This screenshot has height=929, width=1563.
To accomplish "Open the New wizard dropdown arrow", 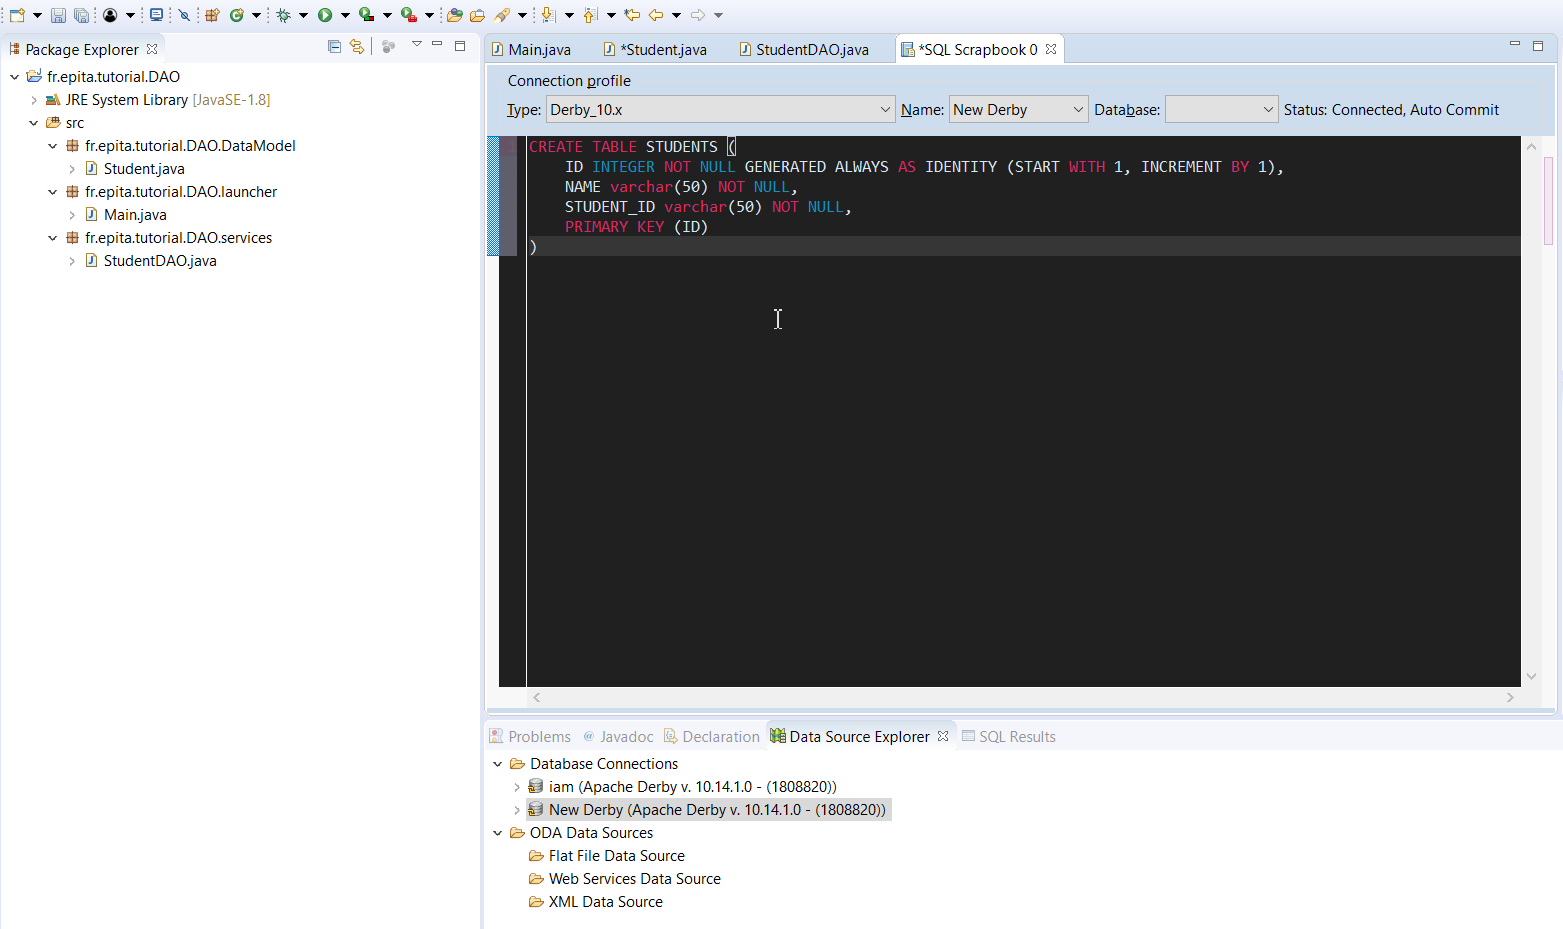I will (x=37, y=15).
